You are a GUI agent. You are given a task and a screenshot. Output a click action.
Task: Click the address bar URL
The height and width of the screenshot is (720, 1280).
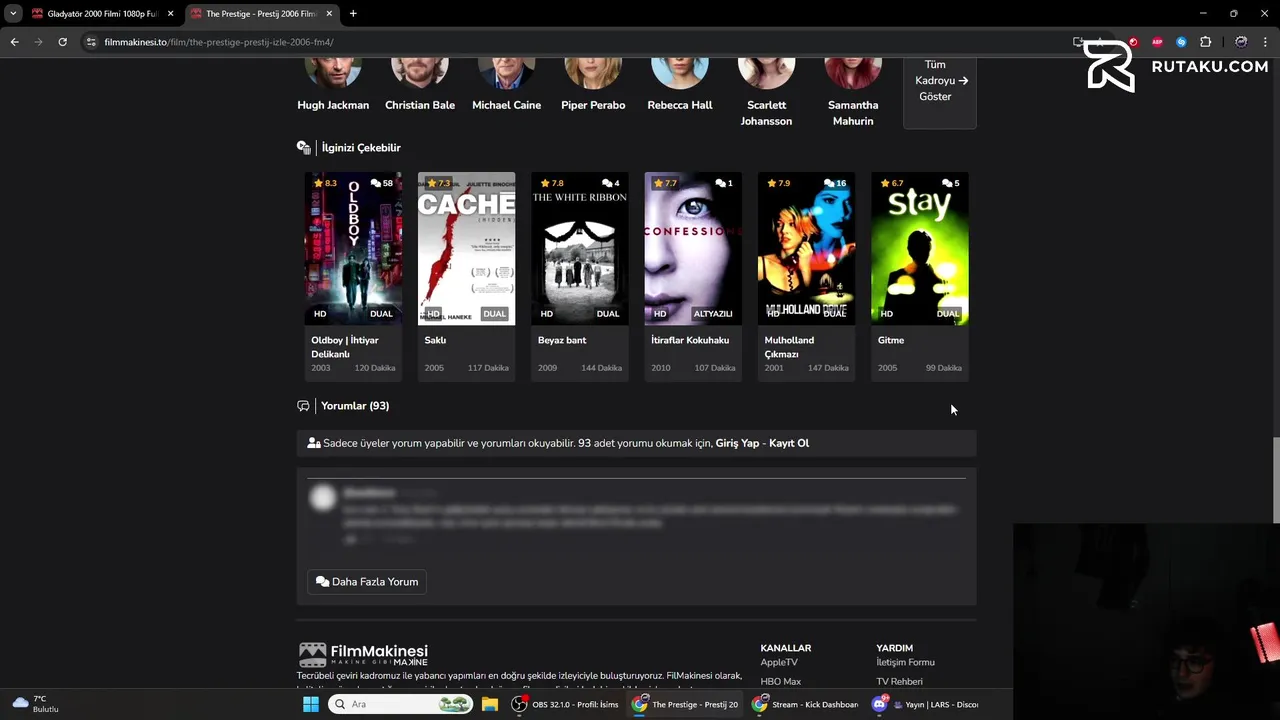[219, 42]
